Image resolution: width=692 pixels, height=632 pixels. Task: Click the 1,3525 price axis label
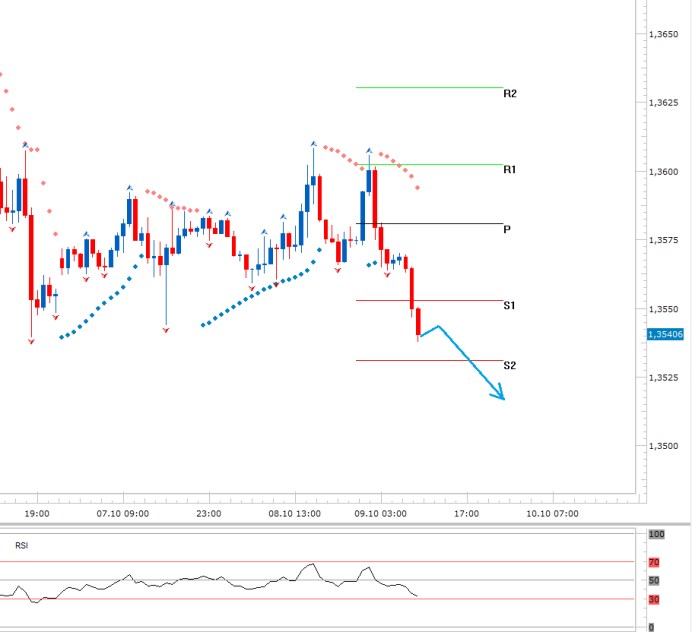(663, 377)
